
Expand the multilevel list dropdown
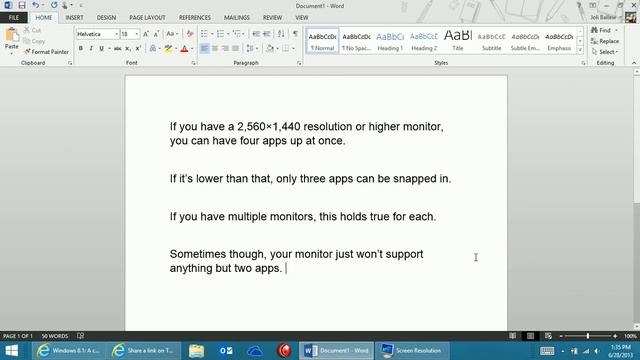click(x=244, y=34)
